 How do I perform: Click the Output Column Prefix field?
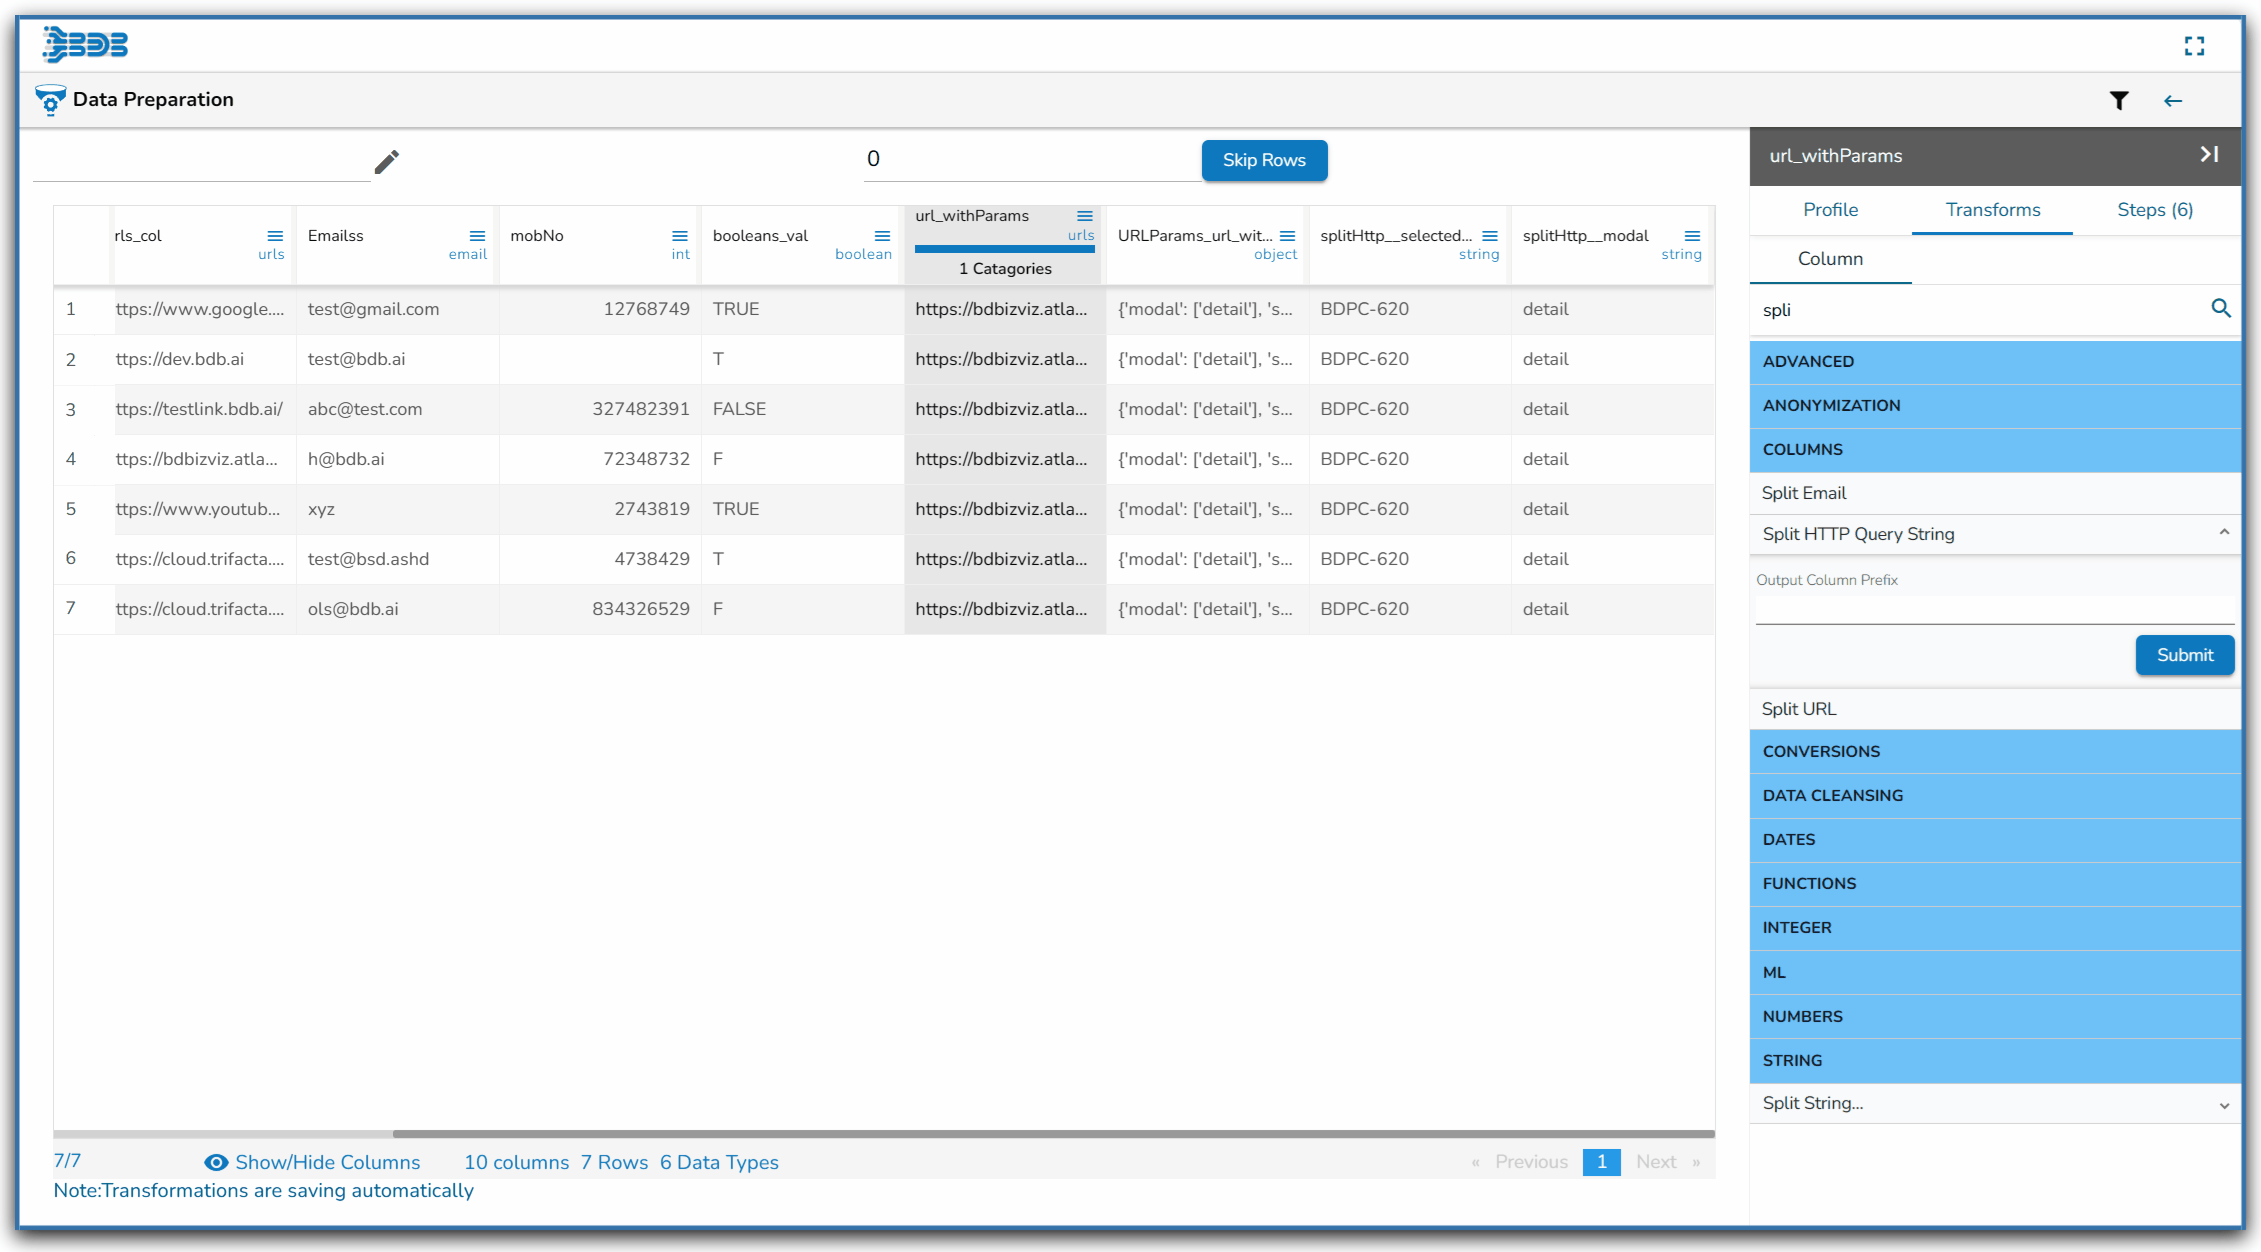[x=1994, y=610]
